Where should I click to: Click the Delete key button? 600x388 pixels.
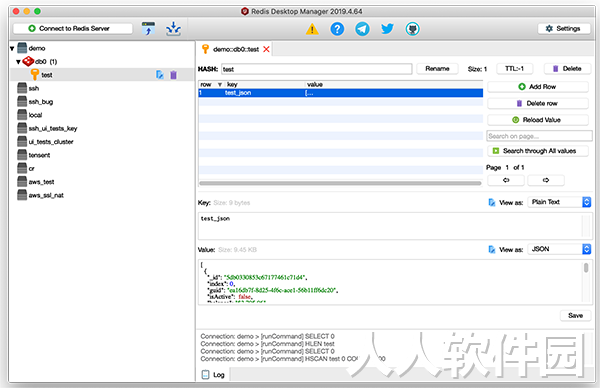coord(567,68)
